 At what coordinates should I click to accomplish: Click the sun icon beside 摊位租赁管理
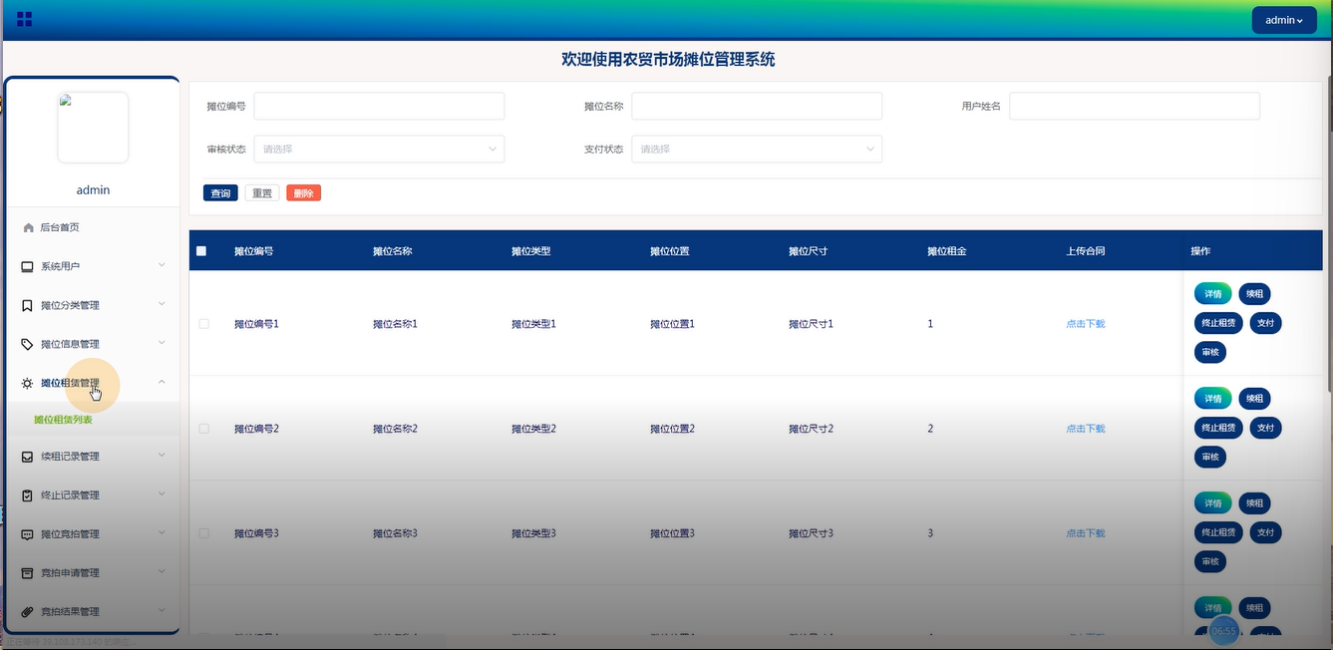[28, 383]
